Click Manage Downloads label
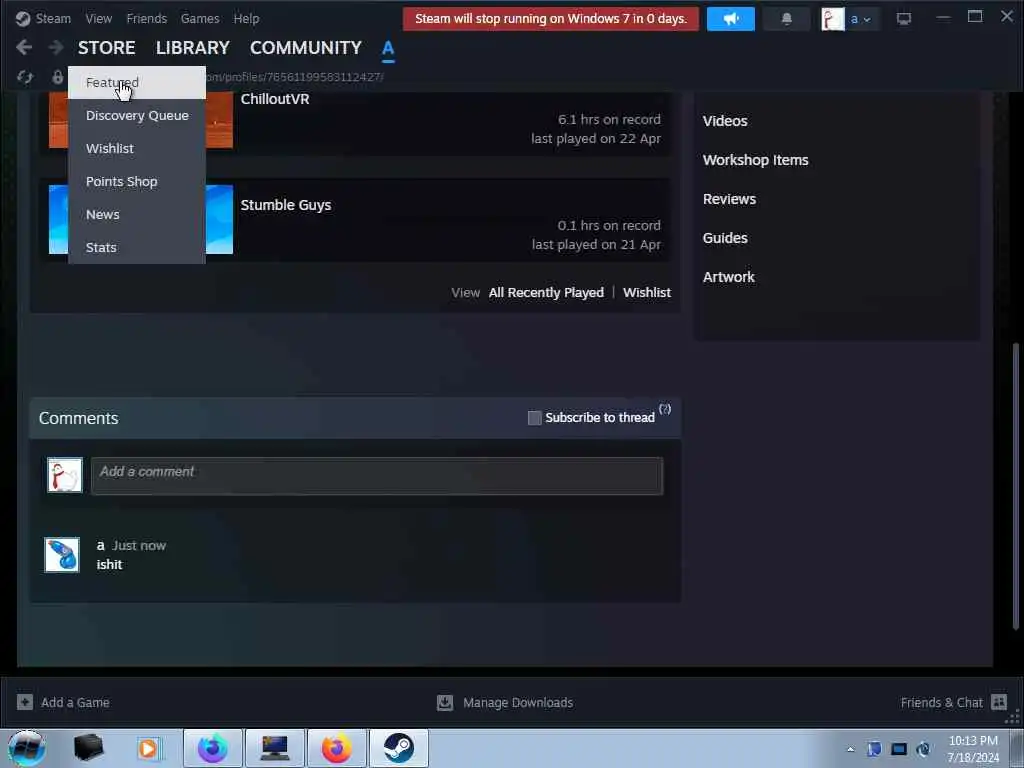 (x=518, y=703)
